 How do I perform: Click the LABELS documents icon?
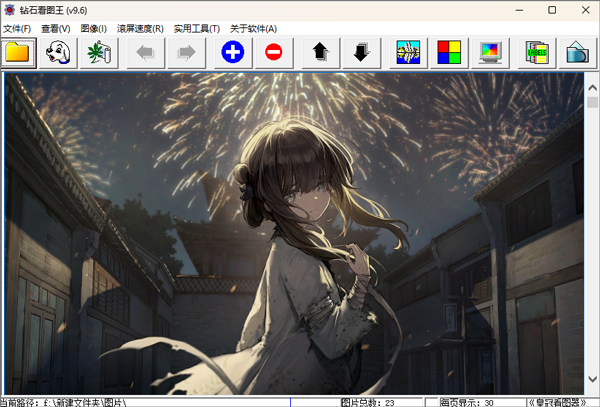(537, 52)
